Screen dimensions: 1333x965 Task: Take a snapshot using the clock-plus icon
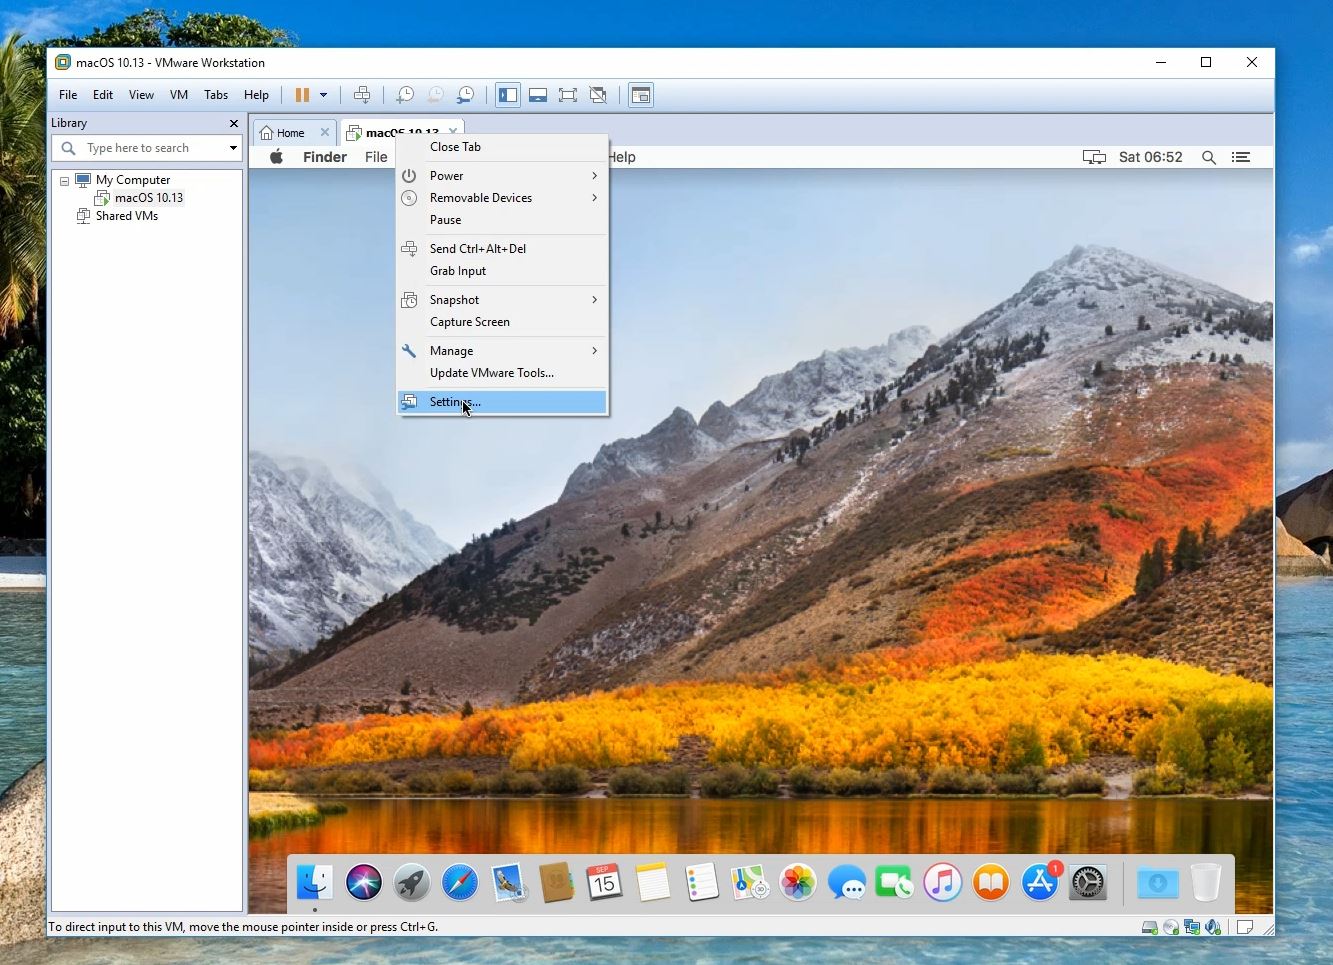[405, 95]
